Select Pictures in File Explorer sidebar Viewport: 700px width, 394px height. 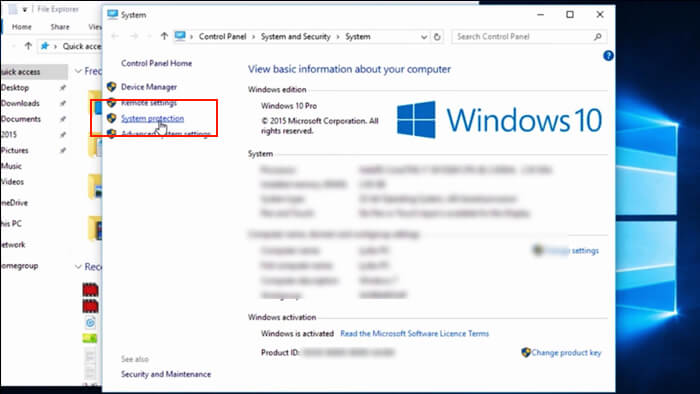14,150
